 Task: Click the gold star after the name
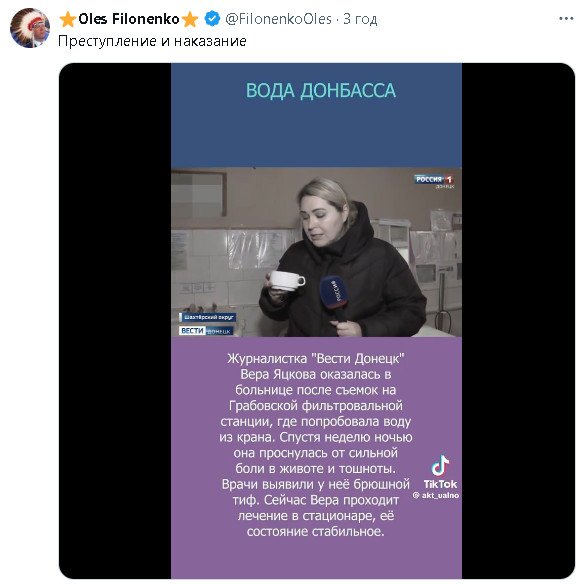point(190,19)
